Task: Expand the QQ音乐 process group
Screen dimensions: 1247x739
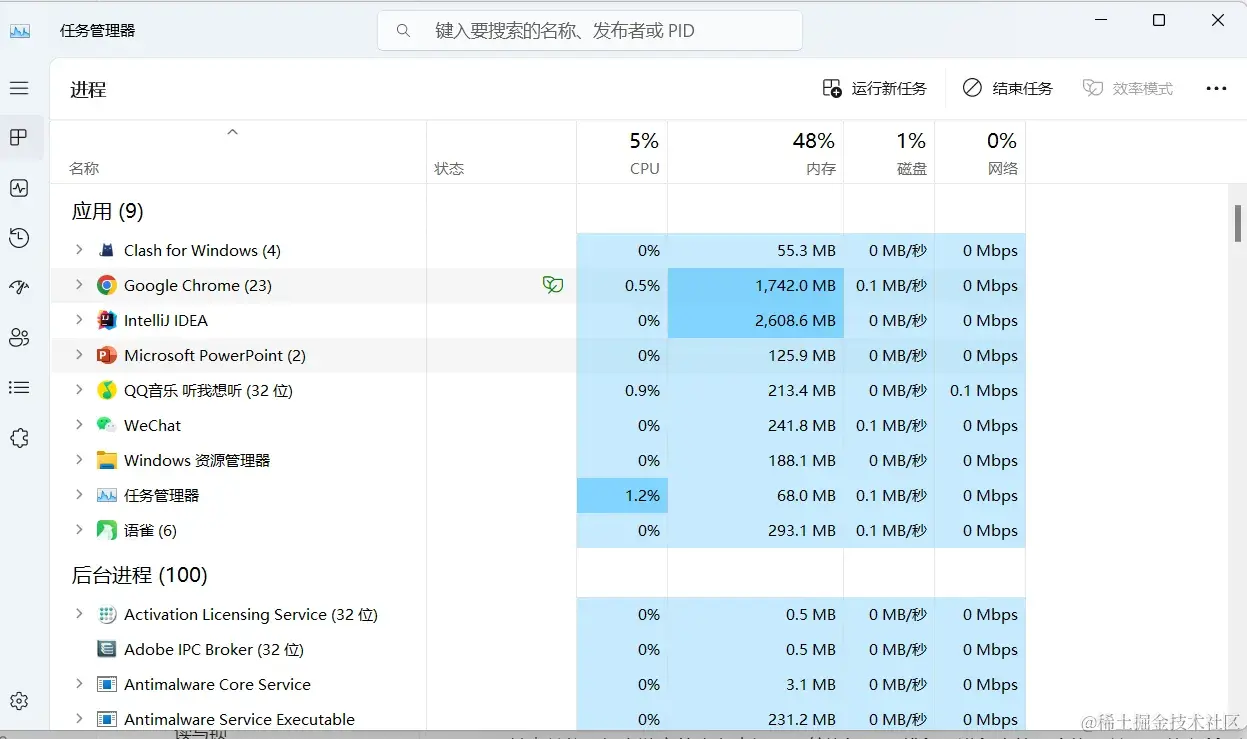Action: point(79,390)
